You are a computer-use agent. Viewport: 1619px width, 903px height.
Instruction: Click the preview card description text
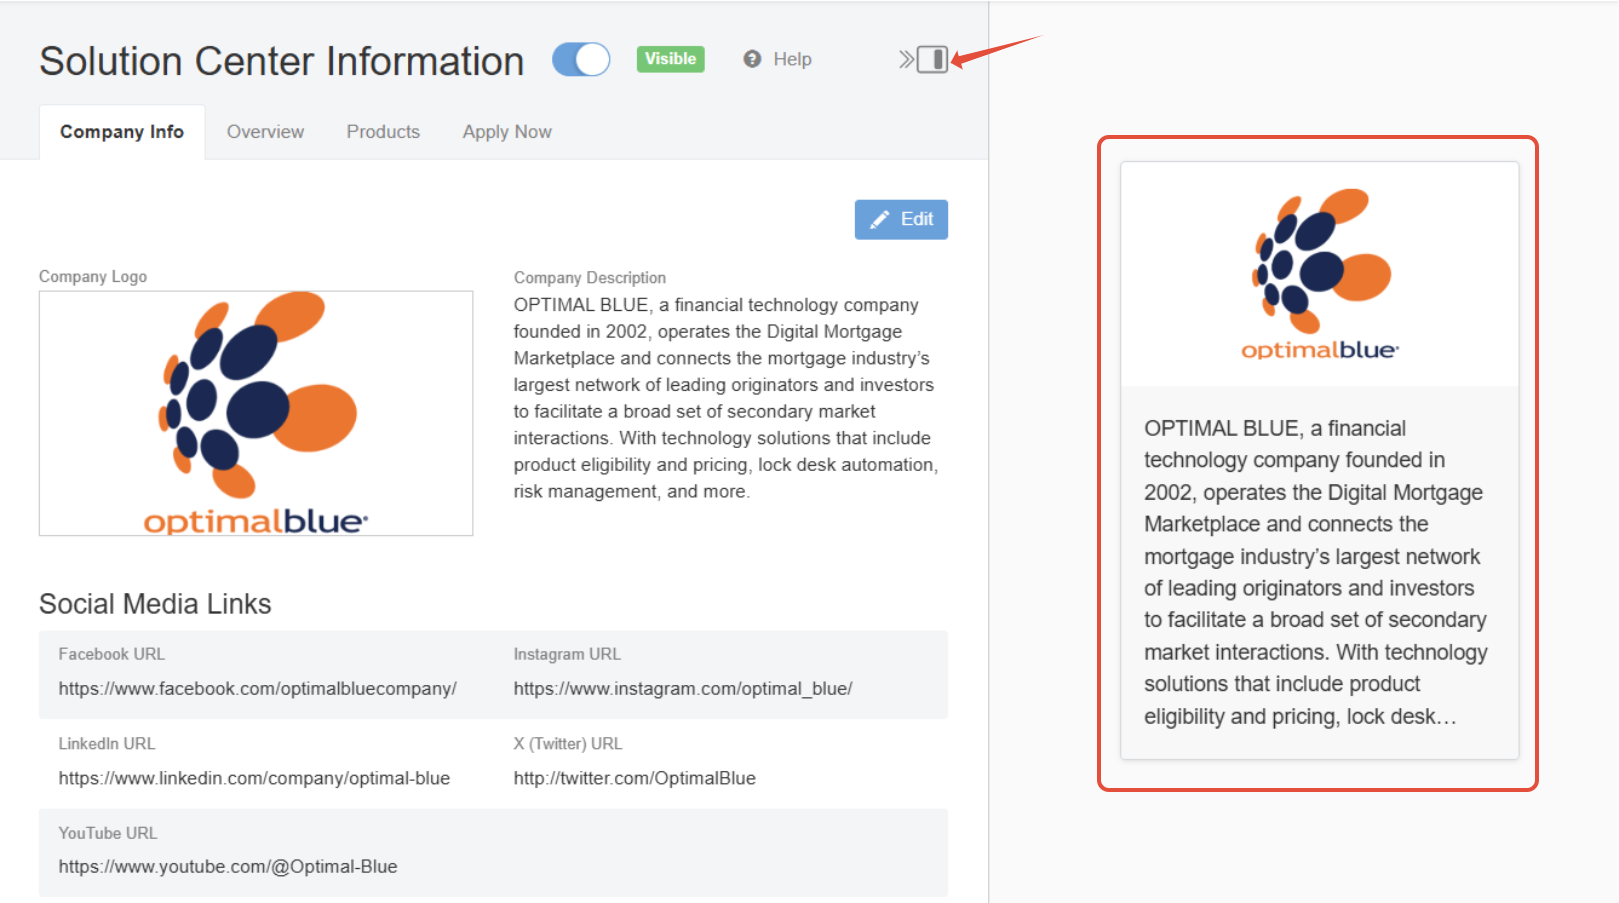pos(1316,572)
